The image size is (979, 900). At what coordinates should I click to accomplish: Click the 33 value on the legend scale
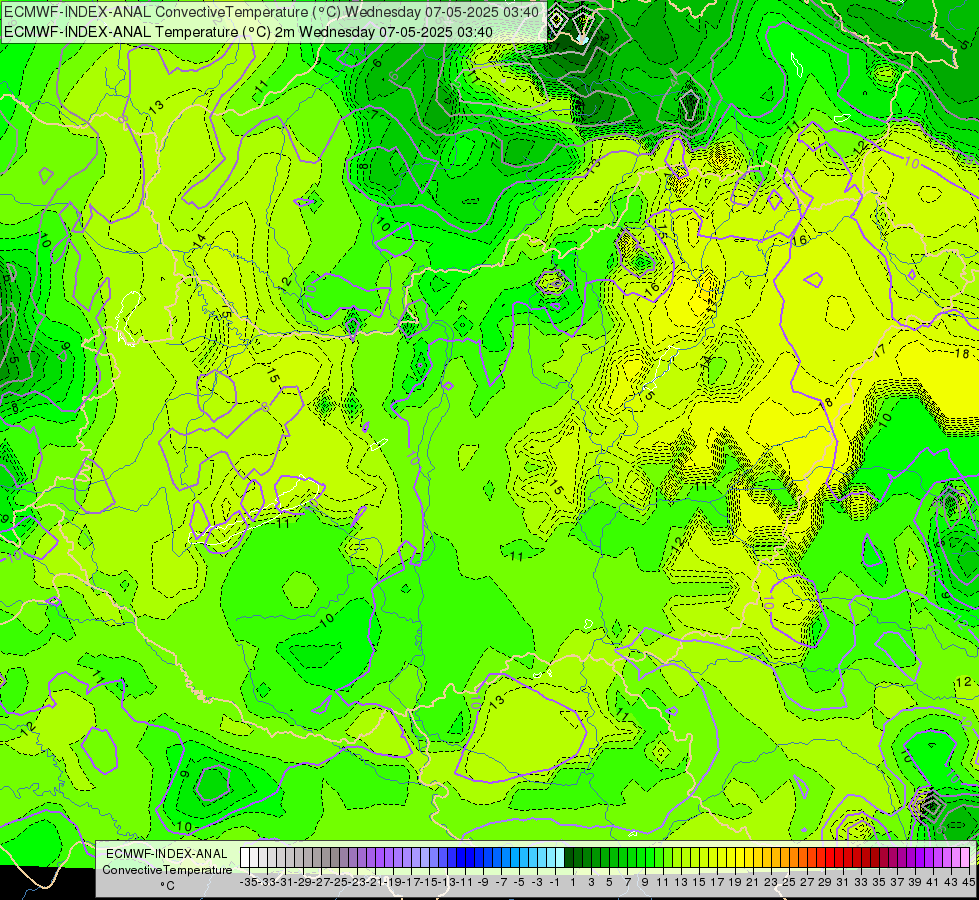[x=861, y=882]
